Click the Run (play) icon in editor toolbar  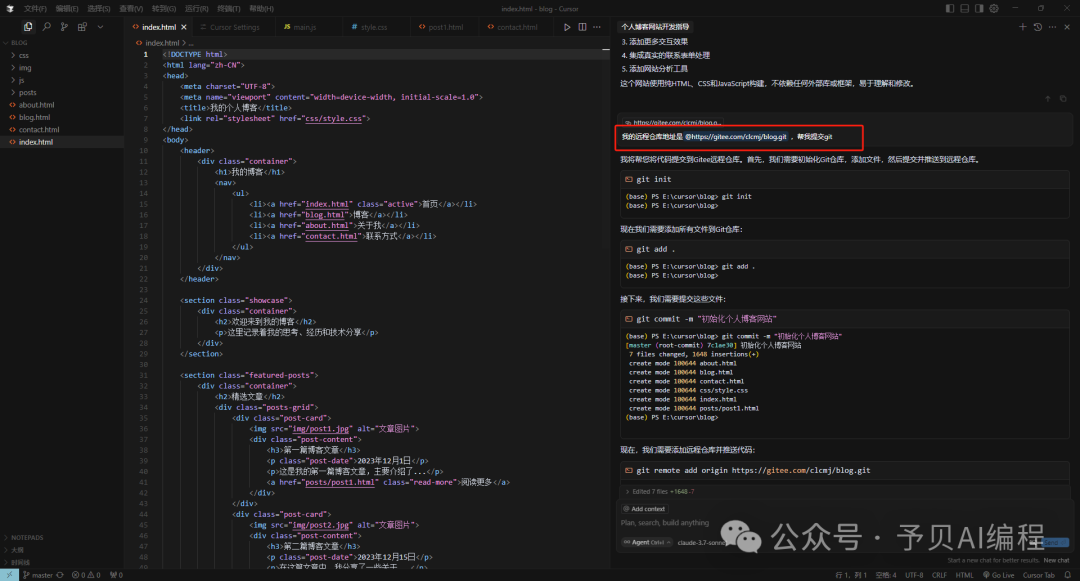567,27
